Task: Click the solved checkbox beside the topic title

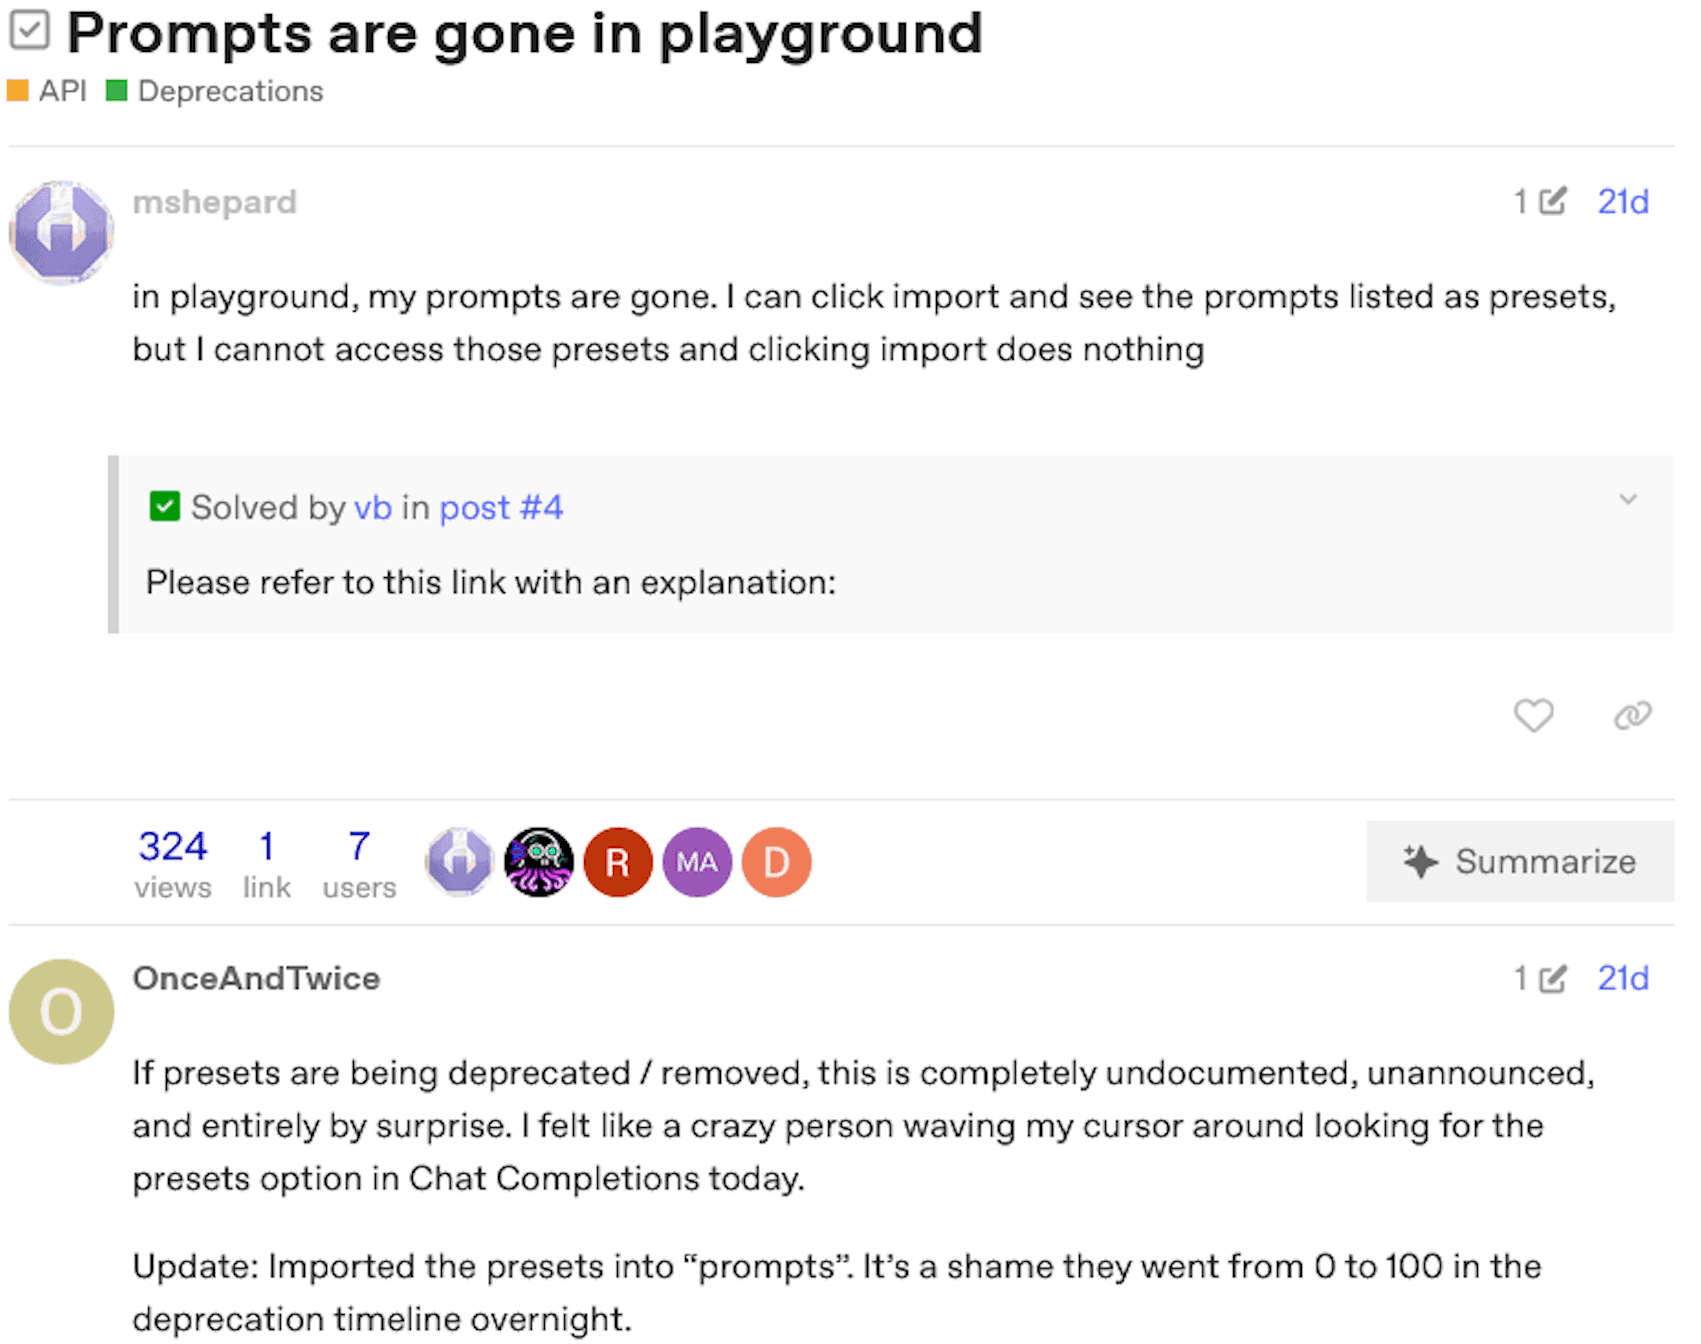Action: point(29,30)
